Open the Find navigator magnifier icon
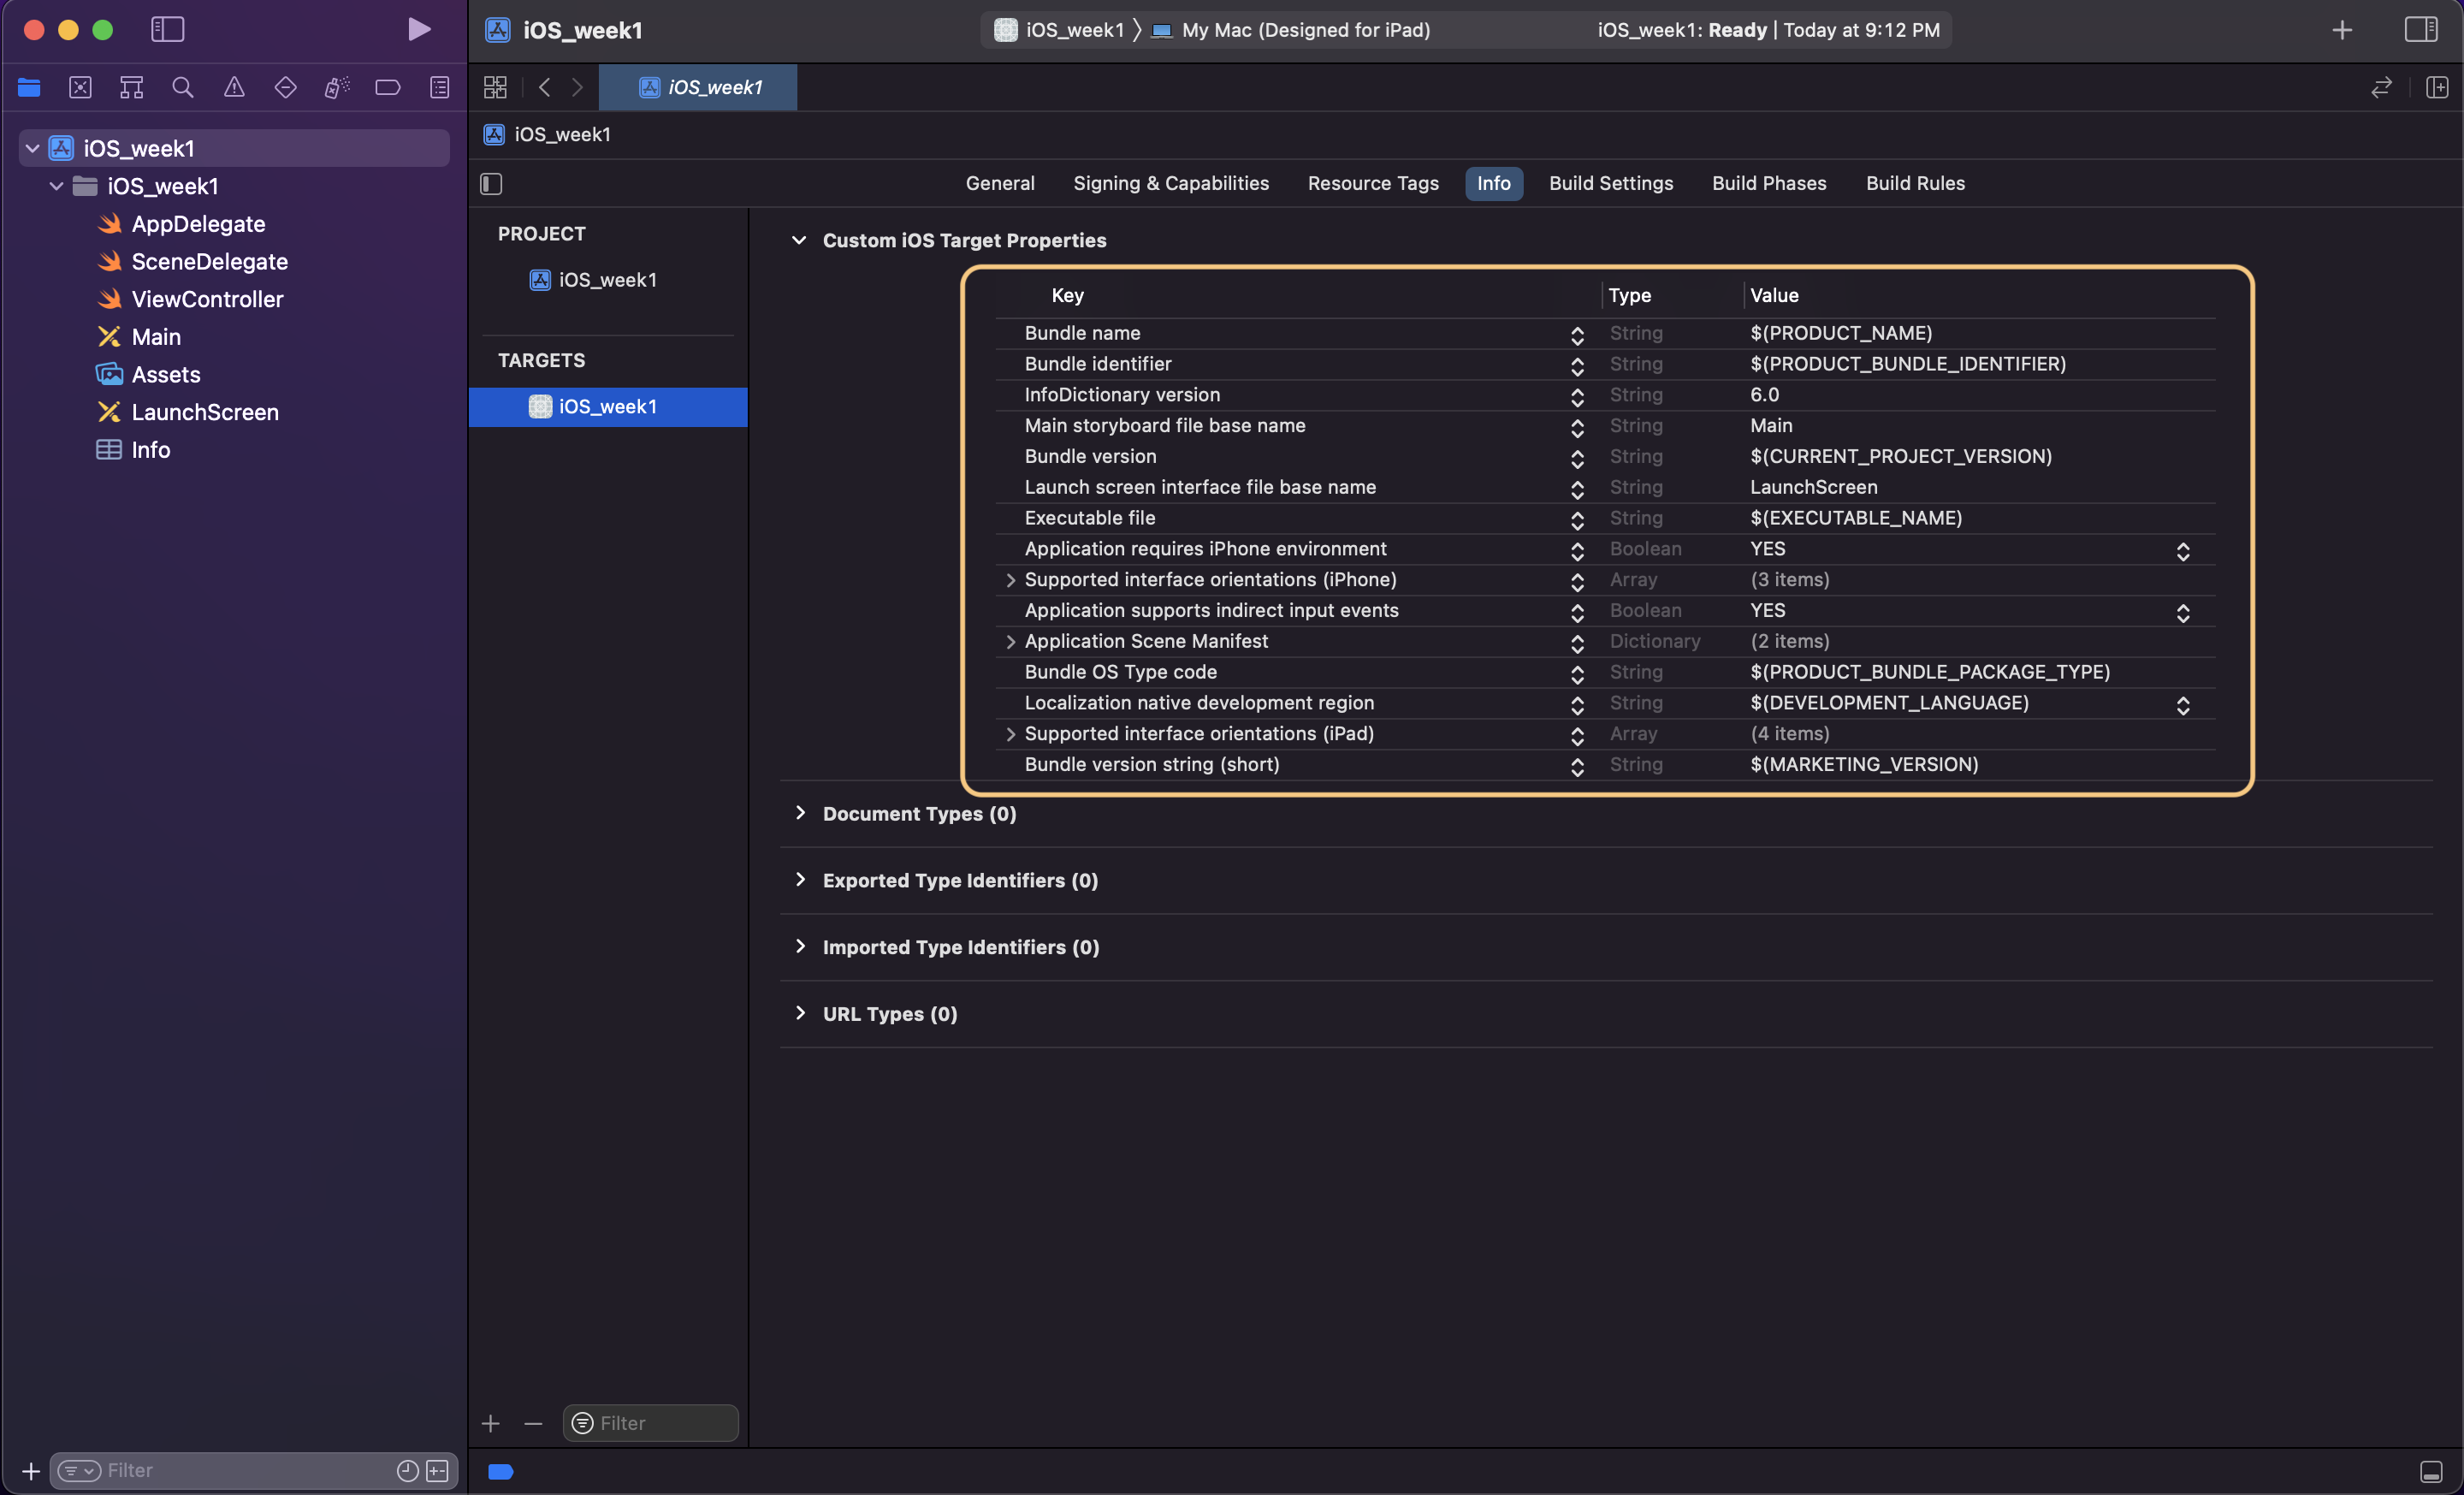 coord(182,88)
